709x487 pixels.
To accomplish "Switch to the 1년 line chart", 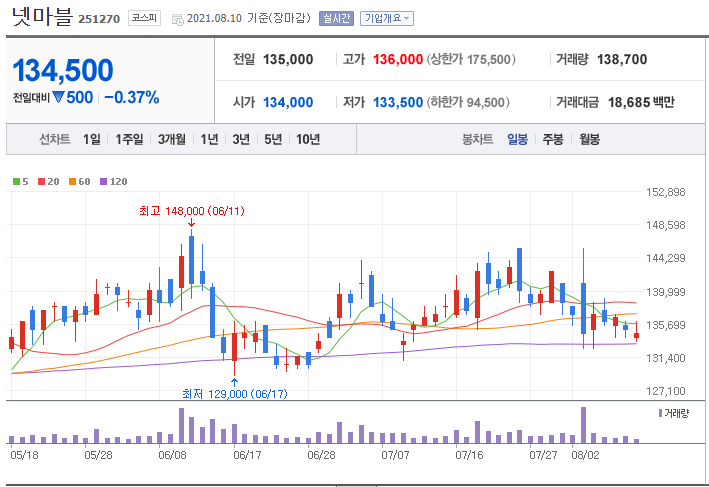I will 209,139.
